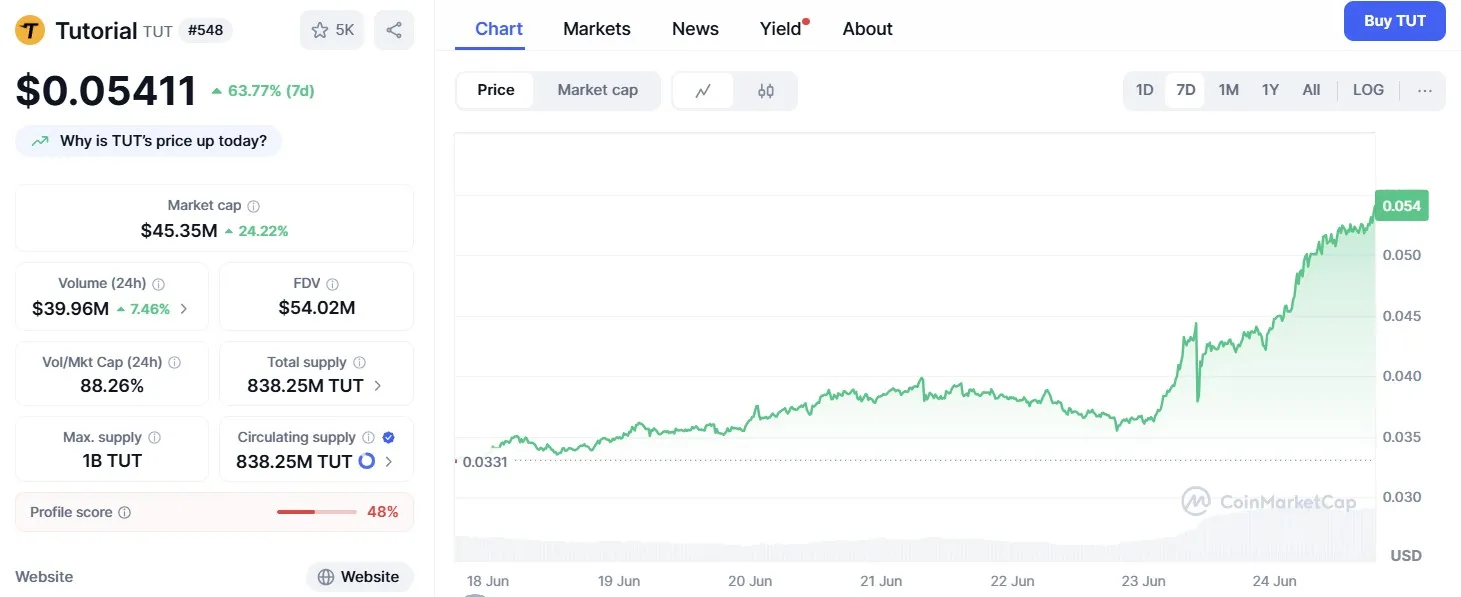The width and height of the screenshot is (1461, 597).
Task: Show FDV info icon
Action: coord(332,284)
